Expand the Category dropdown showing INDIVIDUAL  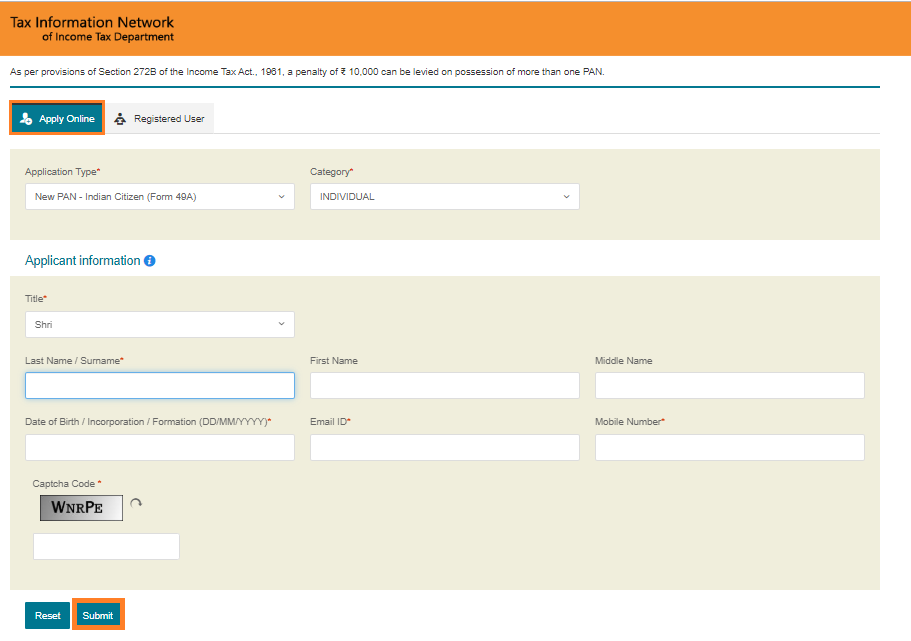pos(444,196)
